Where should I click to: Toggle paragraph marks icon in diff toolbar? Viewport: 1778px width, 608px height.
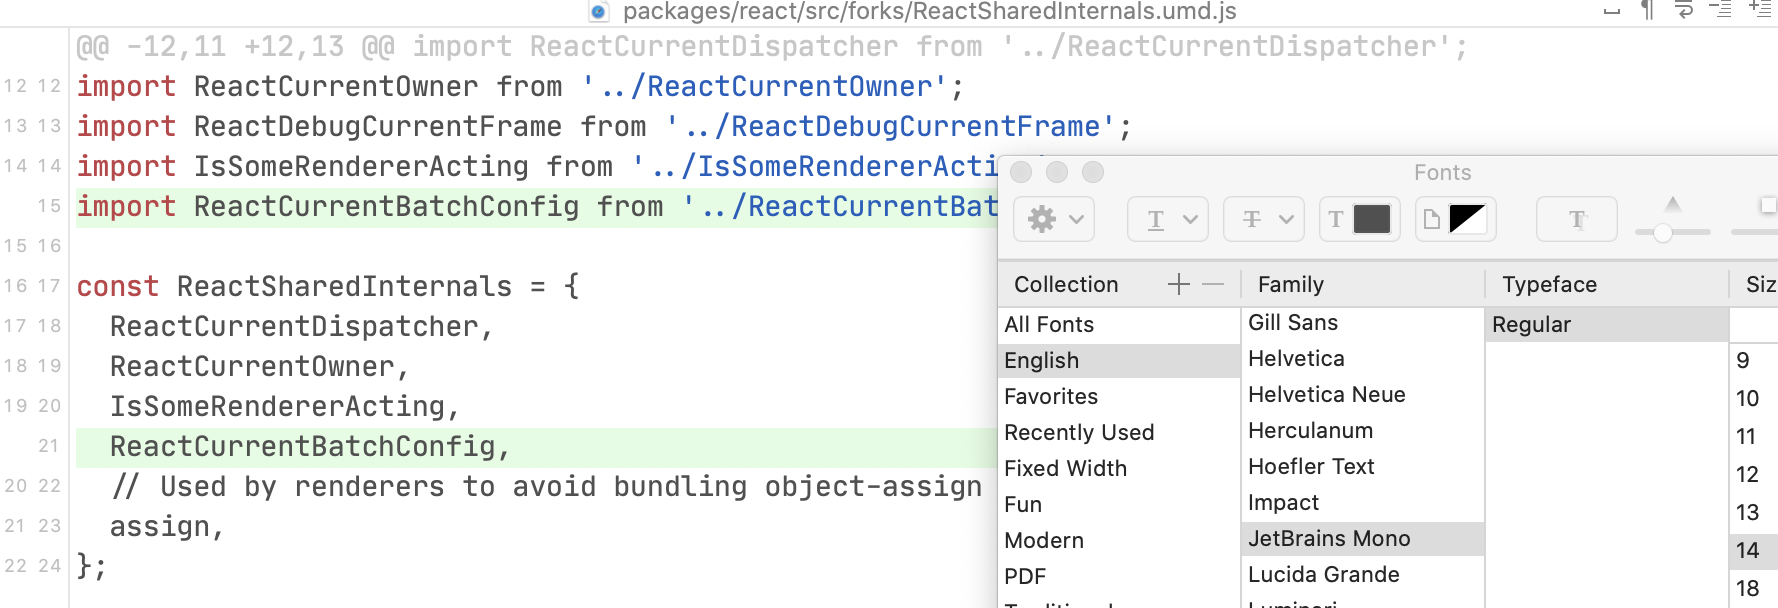click(1647, 11)
